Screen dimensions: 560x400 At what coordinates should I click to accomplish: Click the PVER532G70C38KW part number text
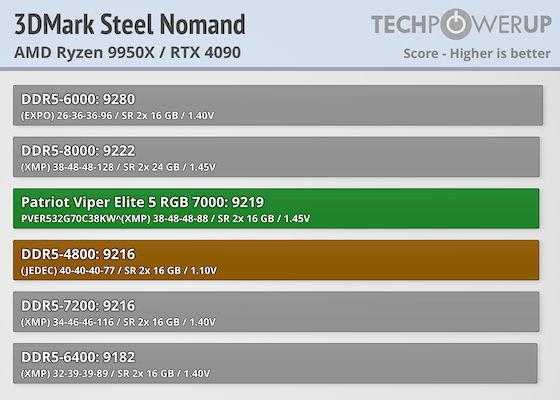pyautogui.click(x=71, y=219)
